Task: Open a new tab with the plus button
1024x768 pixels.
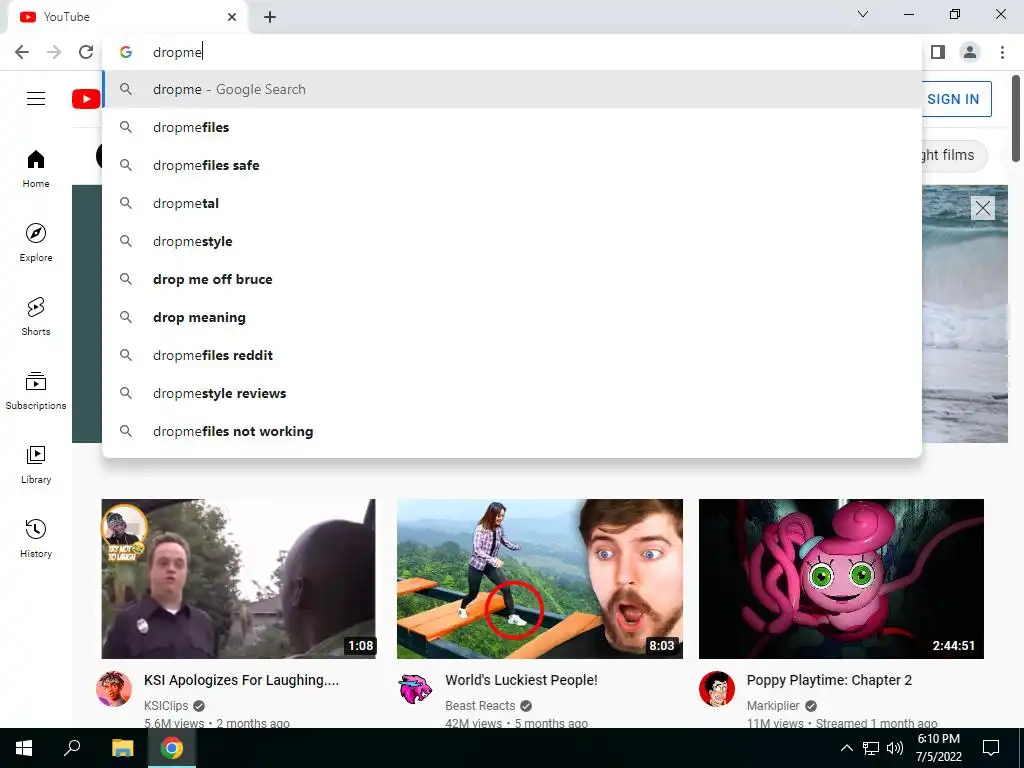Action: coord(270,17)
